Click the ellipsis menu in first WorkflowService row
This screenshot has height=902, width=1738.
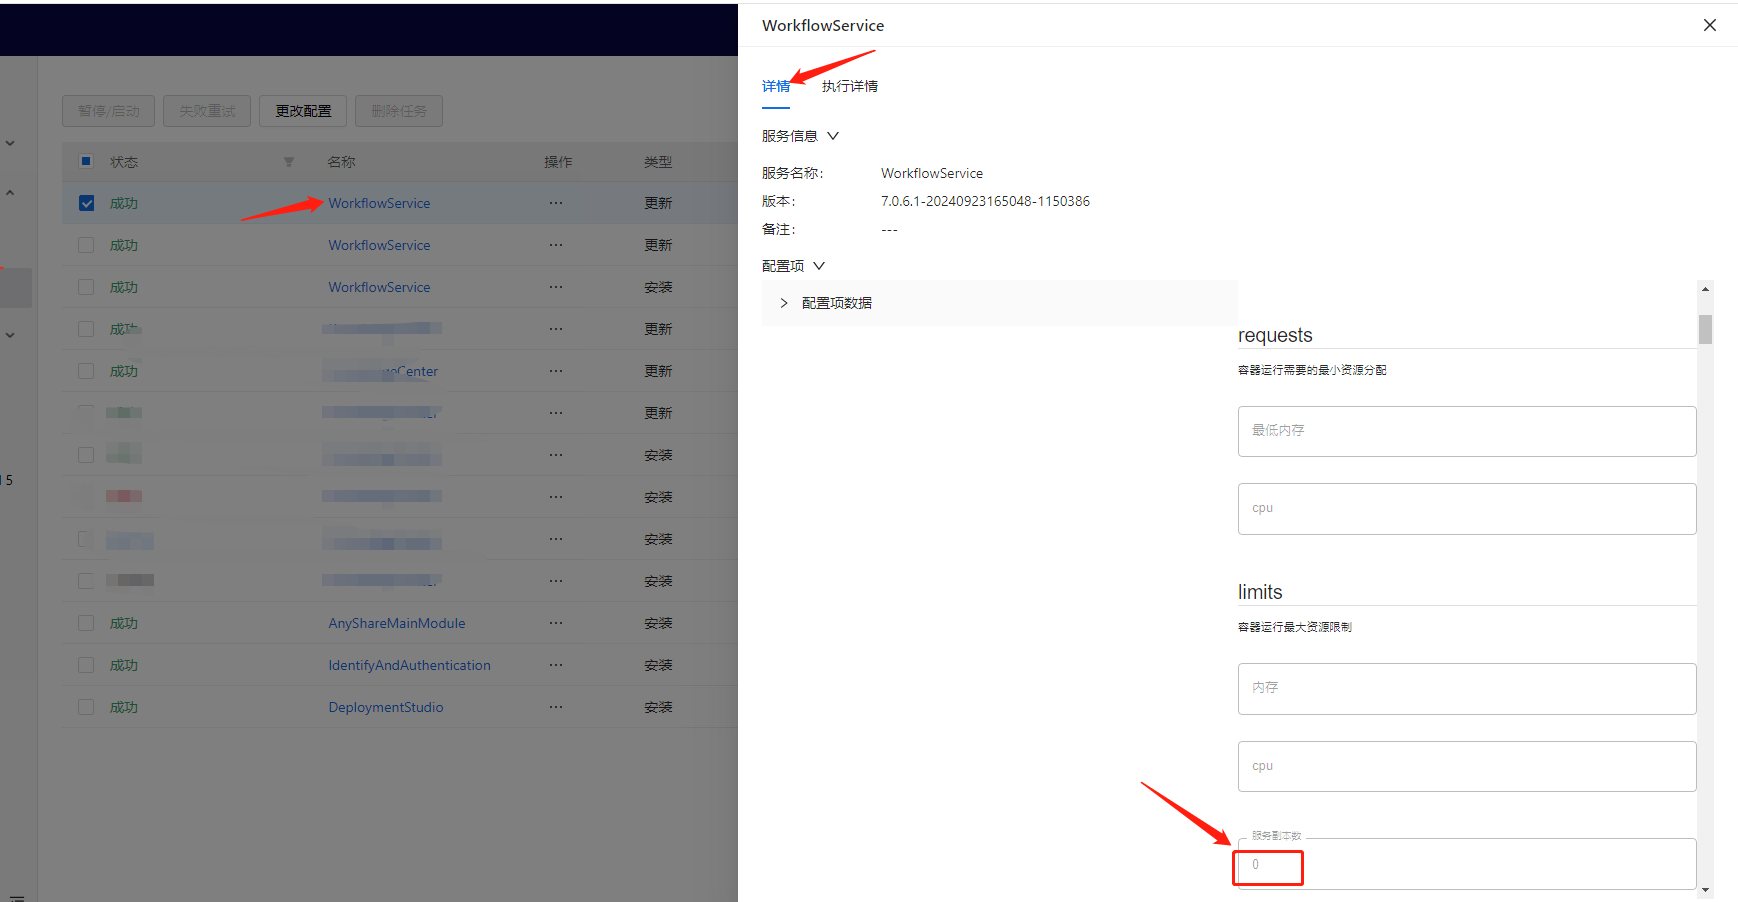(x=556, y=203)
